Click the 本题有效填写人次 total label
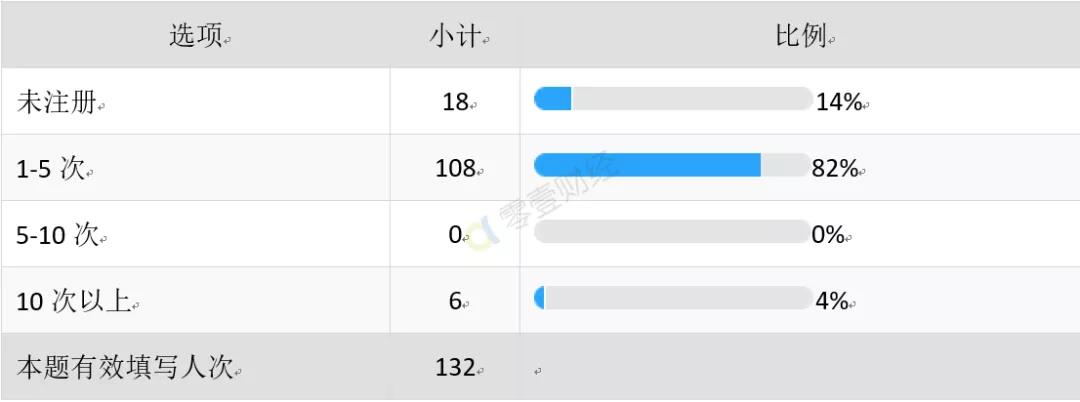1080x402 pixels. click(x=125, y=368)
